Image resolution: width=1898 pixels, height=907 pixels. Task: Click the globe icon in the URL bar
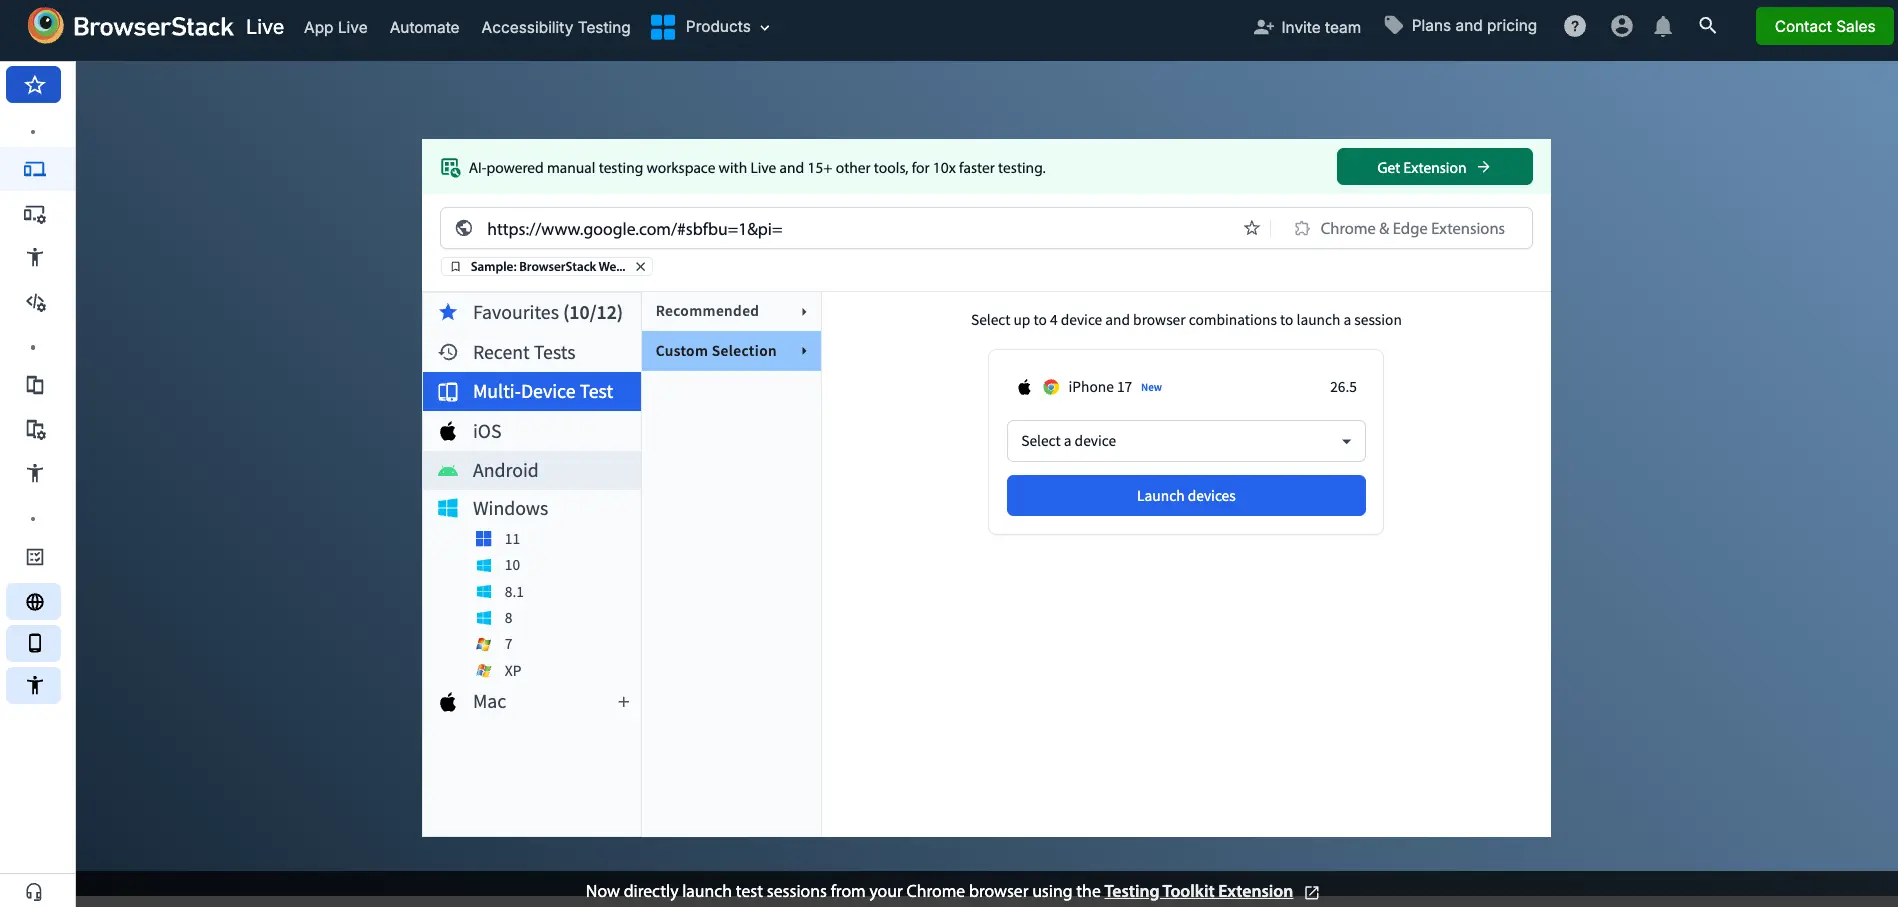(464, 228)
